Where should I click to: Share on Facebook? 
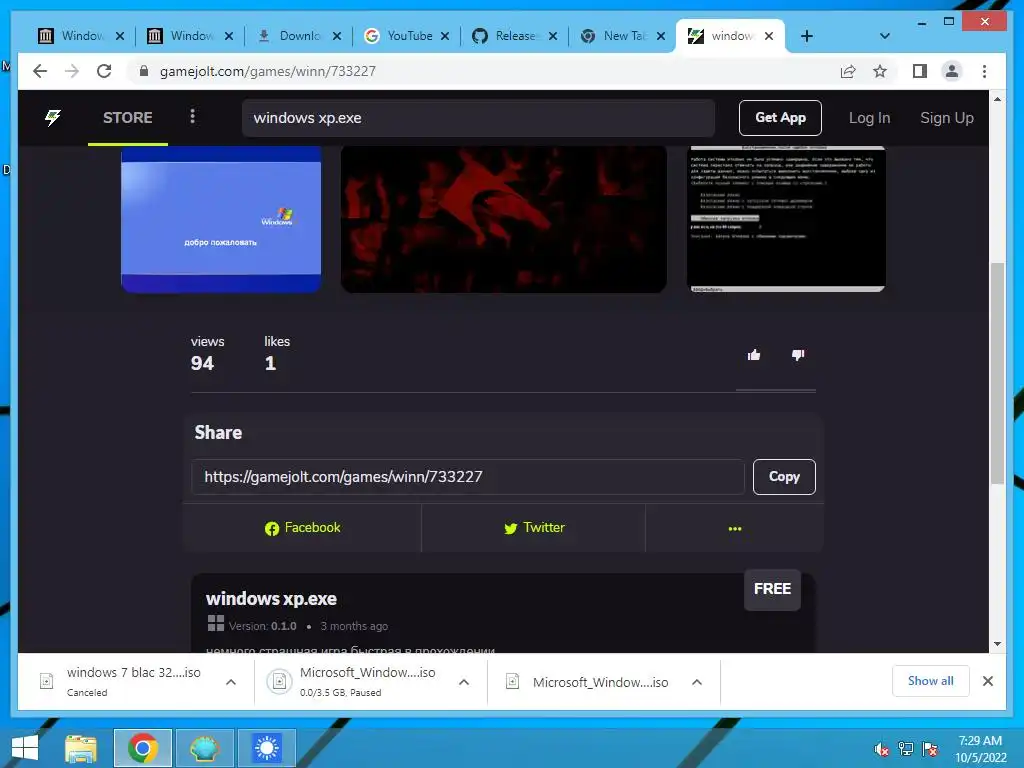[302, 528]
